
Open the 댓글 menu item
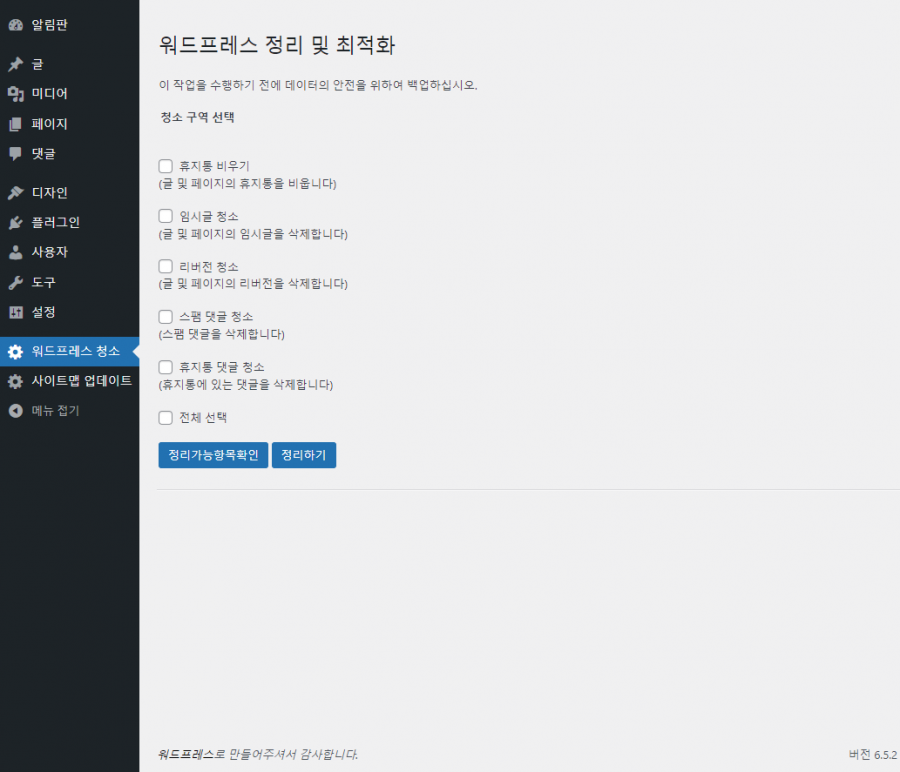coord(69,154)
